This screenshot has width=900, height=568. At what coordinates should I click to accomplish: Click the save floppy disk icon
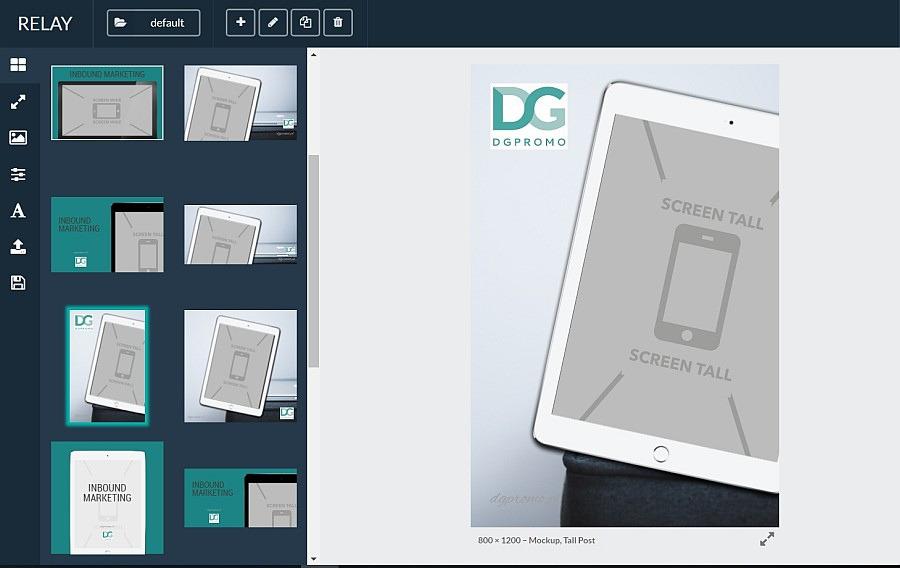pos(18,283)
